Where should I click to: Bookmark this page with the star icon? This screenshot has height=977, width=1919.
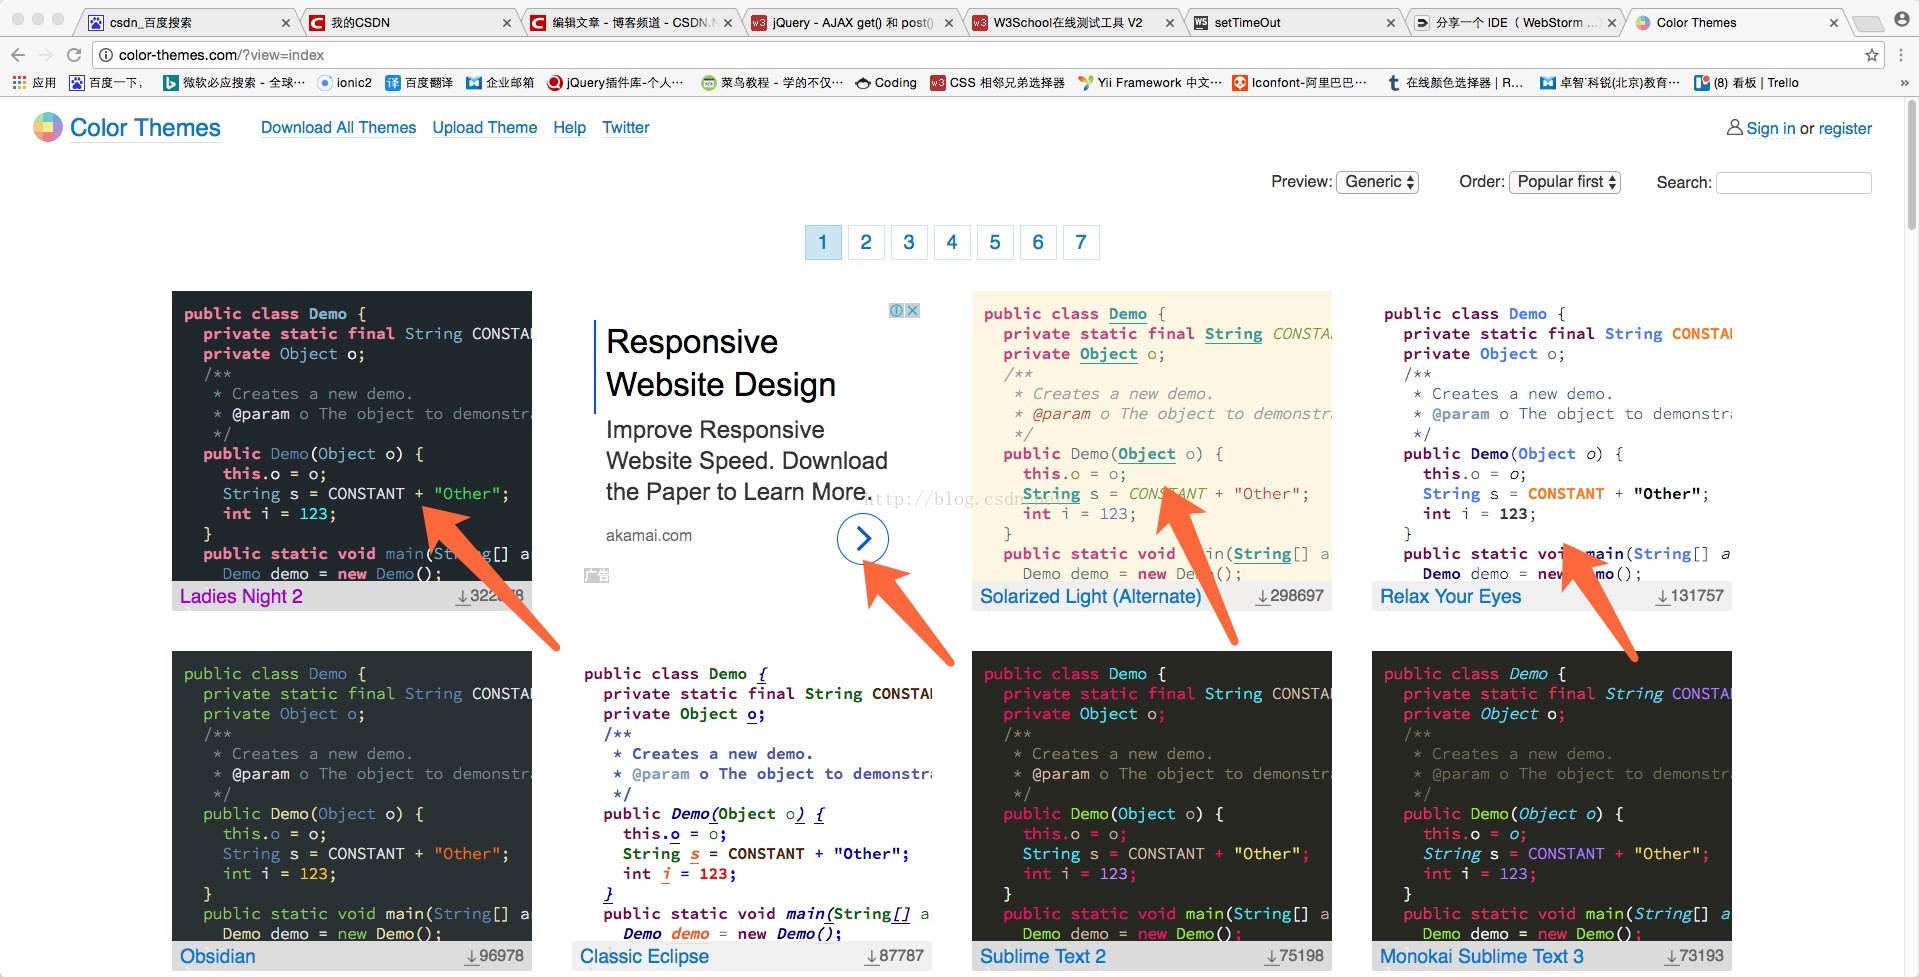pos(1871,55)
